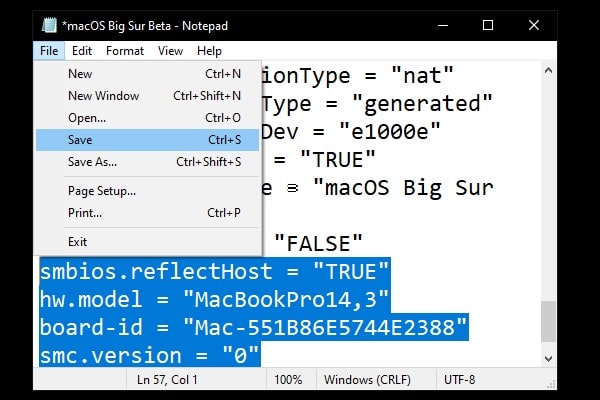Viewport: 600px width, 400px height.
Task: Open the File menu
Action: 49,51
